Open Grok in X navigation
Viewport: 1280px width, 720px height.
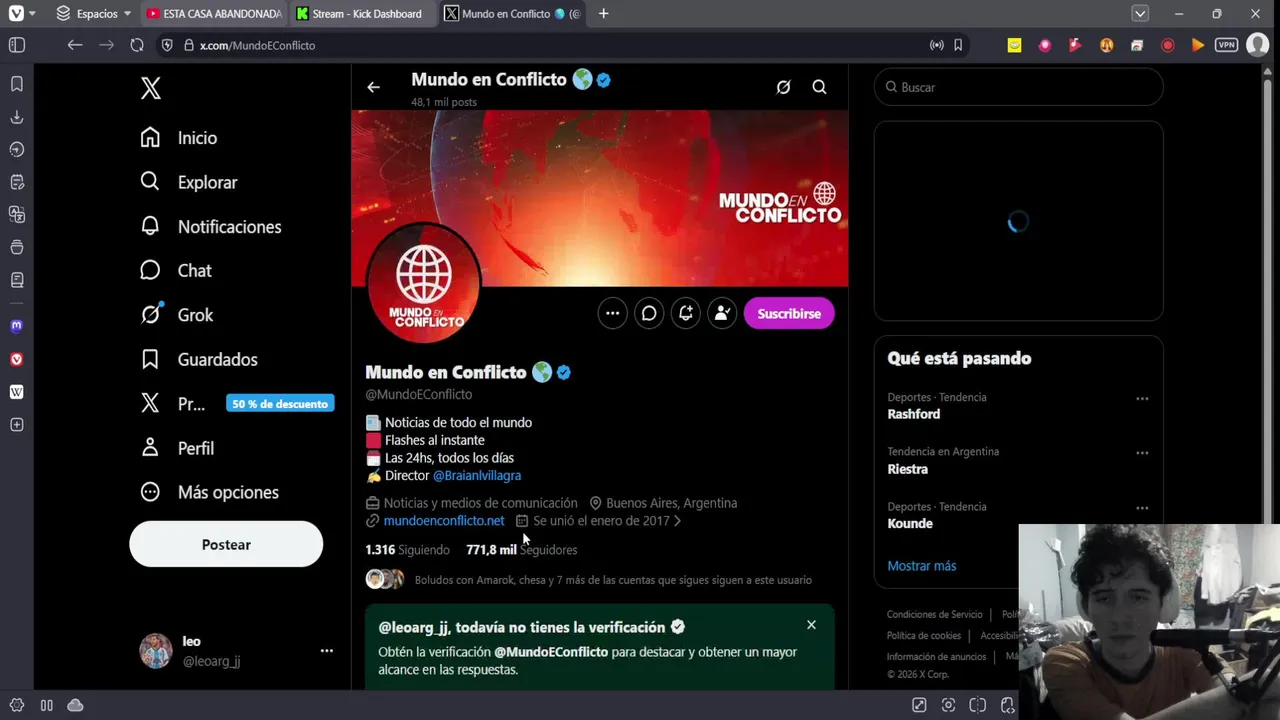point(177,315)
